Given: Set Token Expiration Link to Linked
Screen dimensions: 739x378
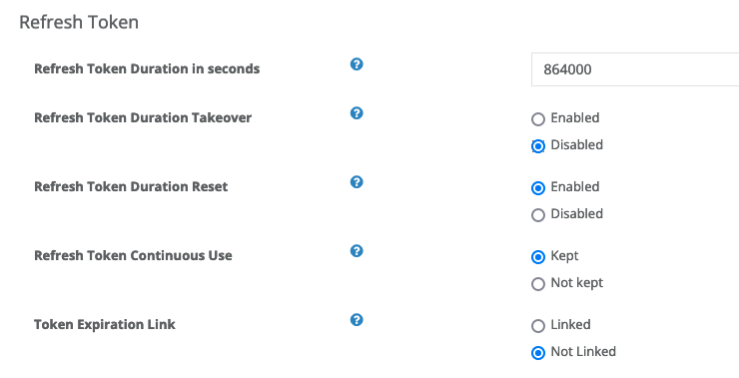Looking at the screenshot, I should pos(538,326).
